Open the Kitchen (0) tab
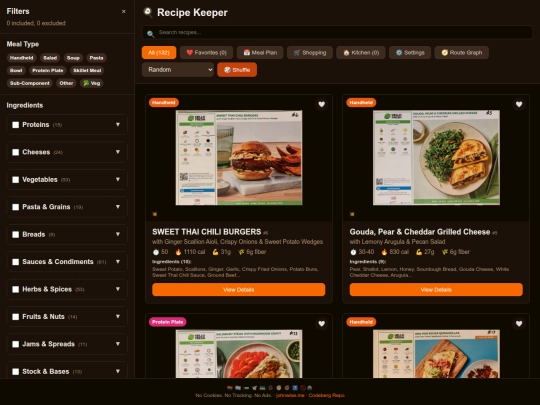The height and width of the screenshot is (405, 540). click(x=361, y=53)
